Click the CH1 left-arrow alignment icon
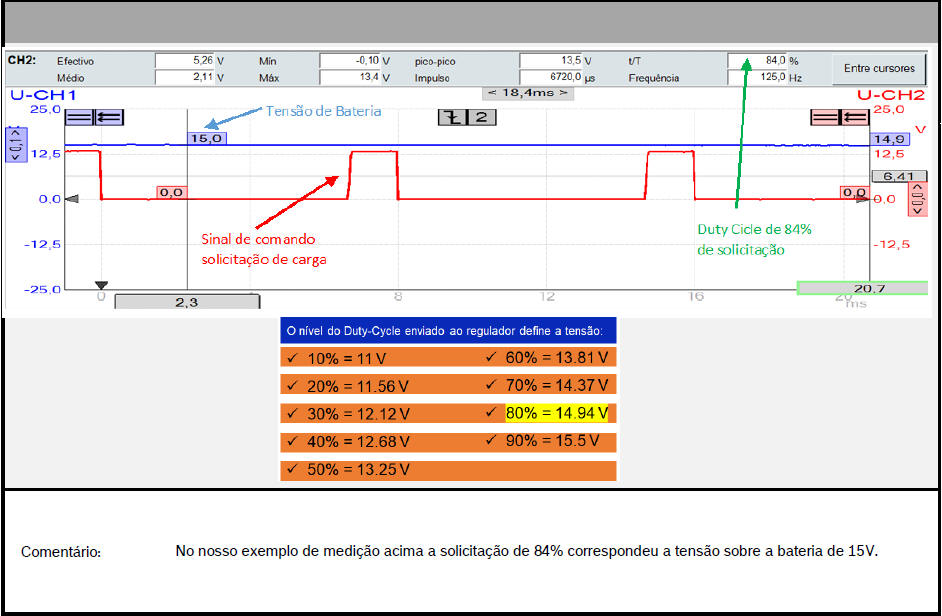Image resolution: width=942 pixels, height=616 pixels. 107,116
